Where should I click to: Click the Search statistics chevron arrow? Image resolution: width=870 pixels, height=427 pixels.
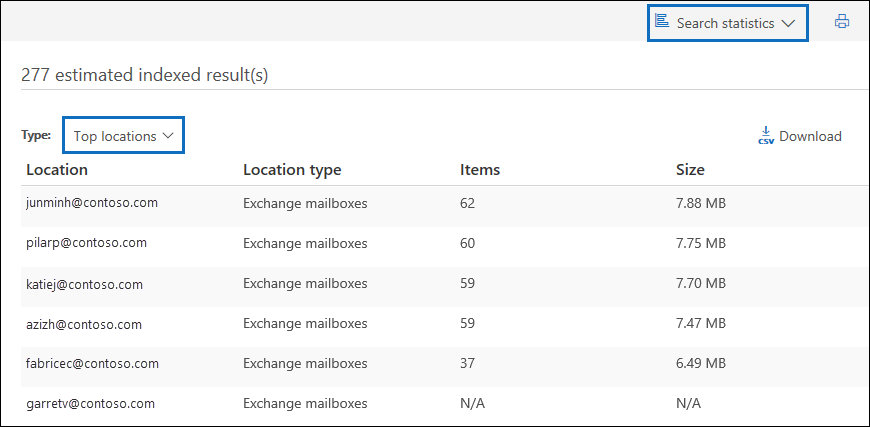point(788,22)
